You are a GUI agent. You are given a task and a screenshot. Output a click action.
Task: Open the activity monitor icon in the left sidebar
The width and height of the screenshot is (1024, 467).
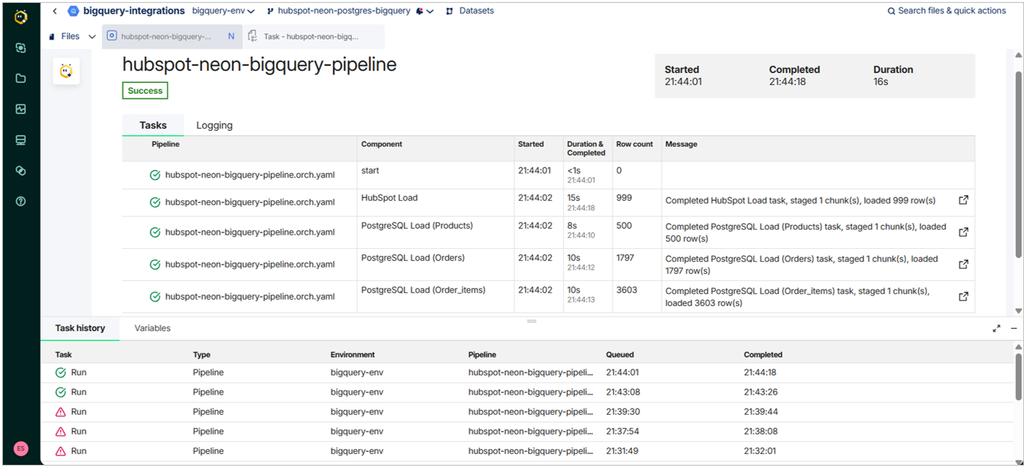[x=20, y=109]
